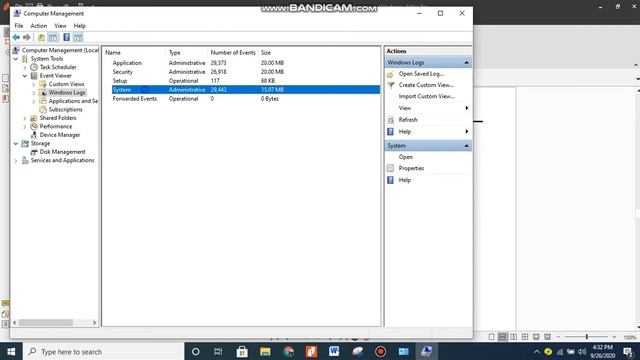This screenshot has height=360, width=640.
Task: Collapse the System actions section
Action: (x=466, y=146)
